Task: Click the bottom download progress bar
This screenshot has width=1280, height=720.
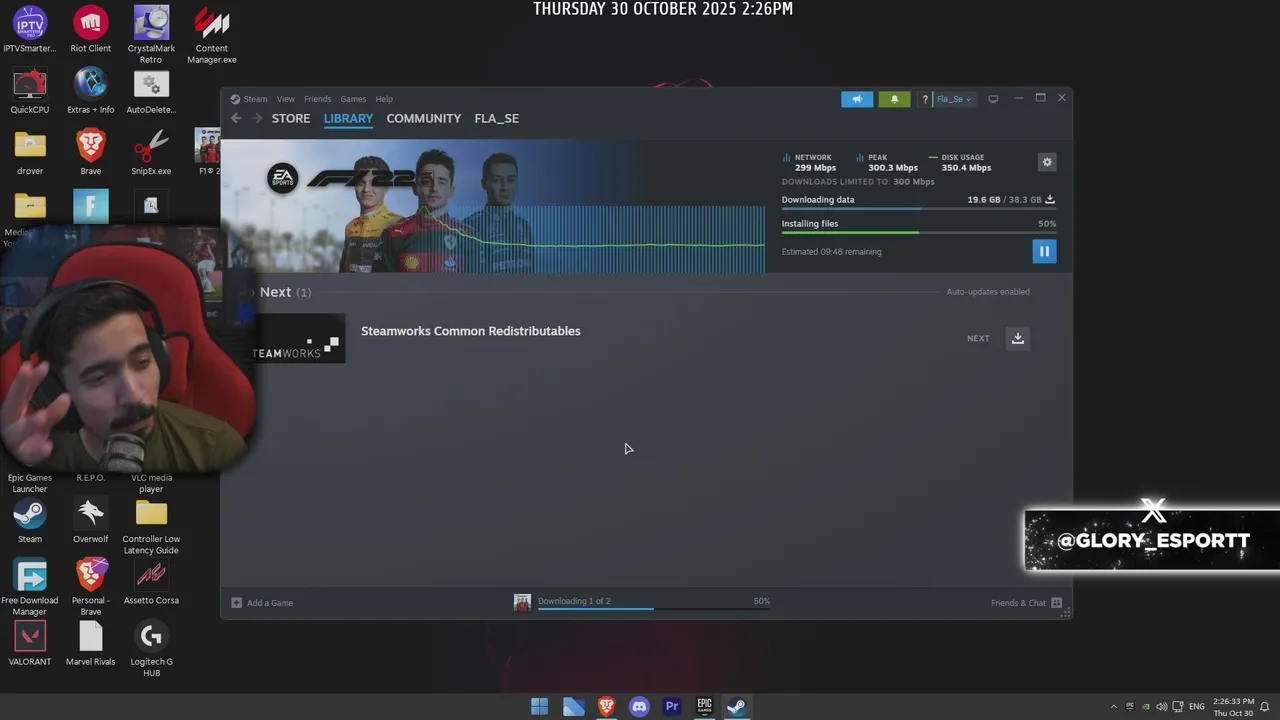Action: (654, 608)
